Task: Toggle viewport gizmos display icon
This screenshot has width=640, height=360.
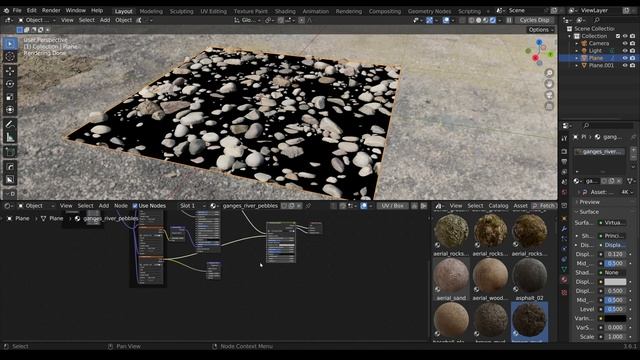Action: point(429,20)
